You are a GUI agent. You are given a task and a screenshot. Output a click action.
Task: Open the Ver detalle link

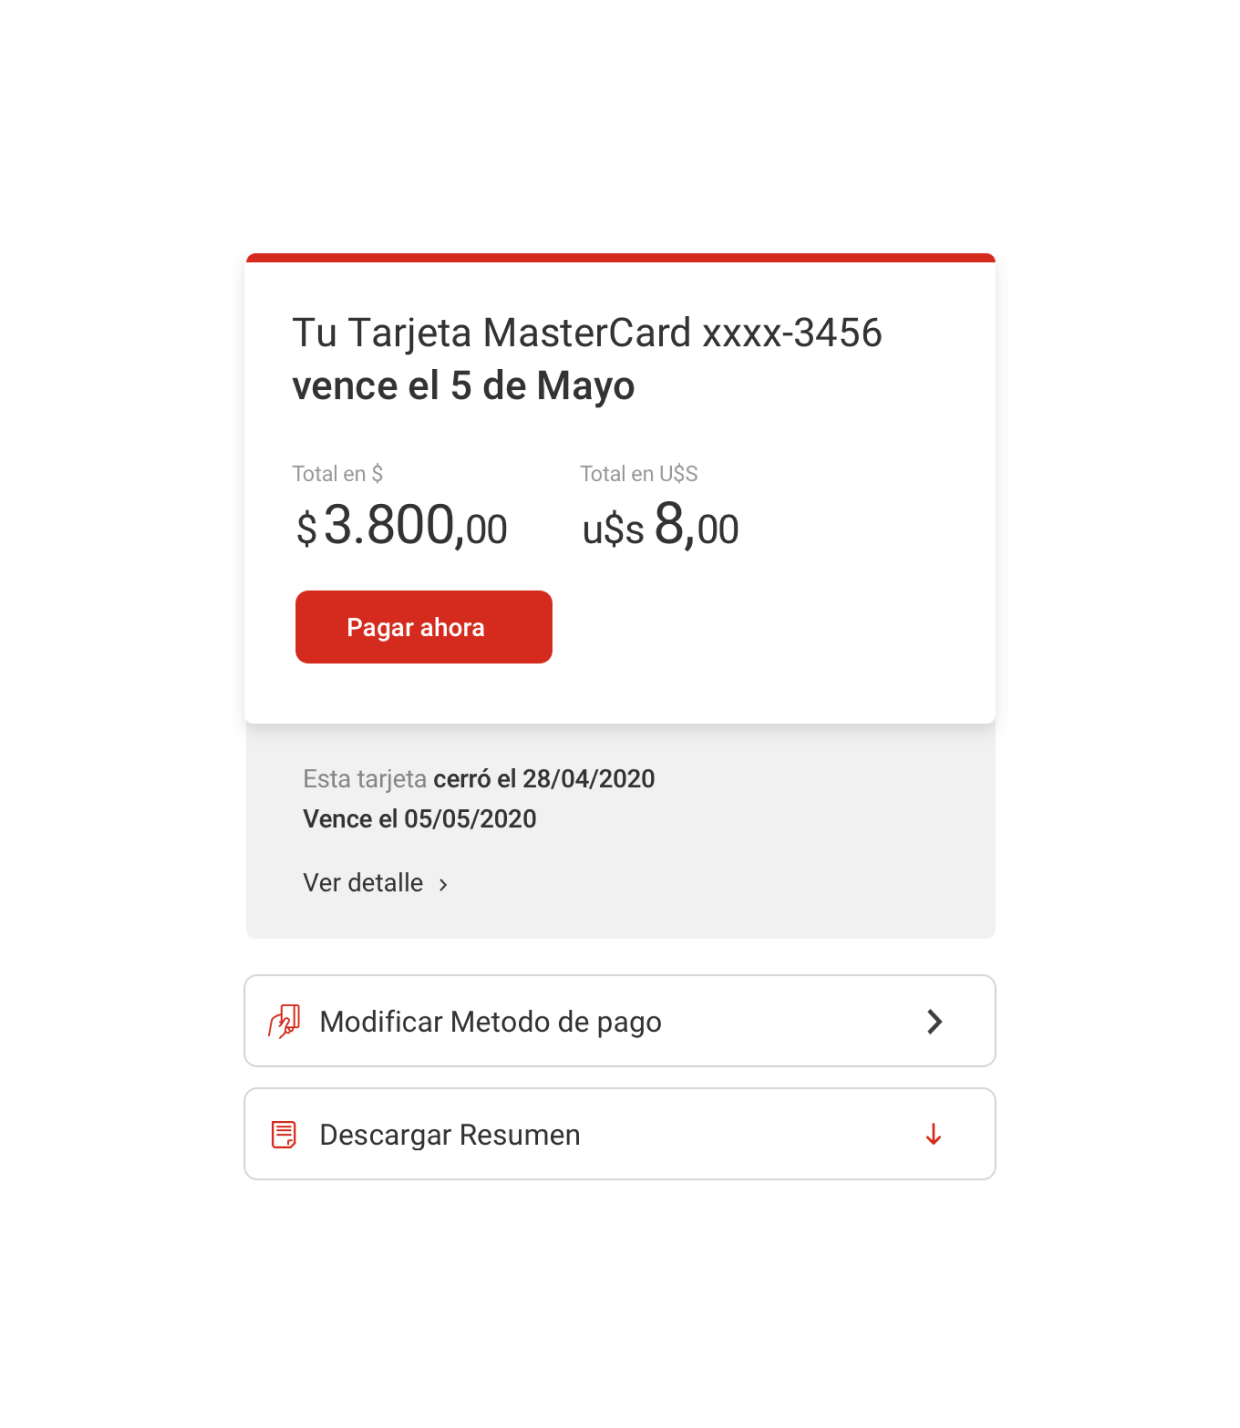tap(363, 883)
